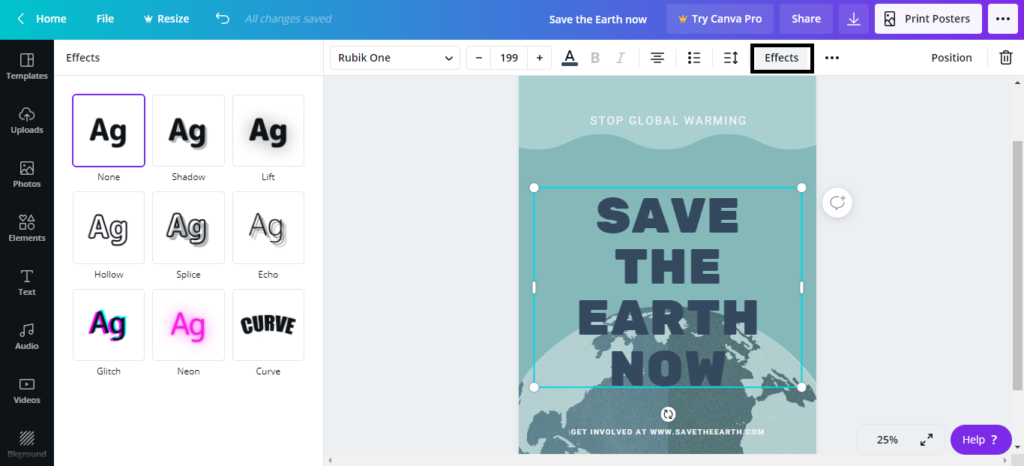Click the undo arrow icon

coord(223,19)
